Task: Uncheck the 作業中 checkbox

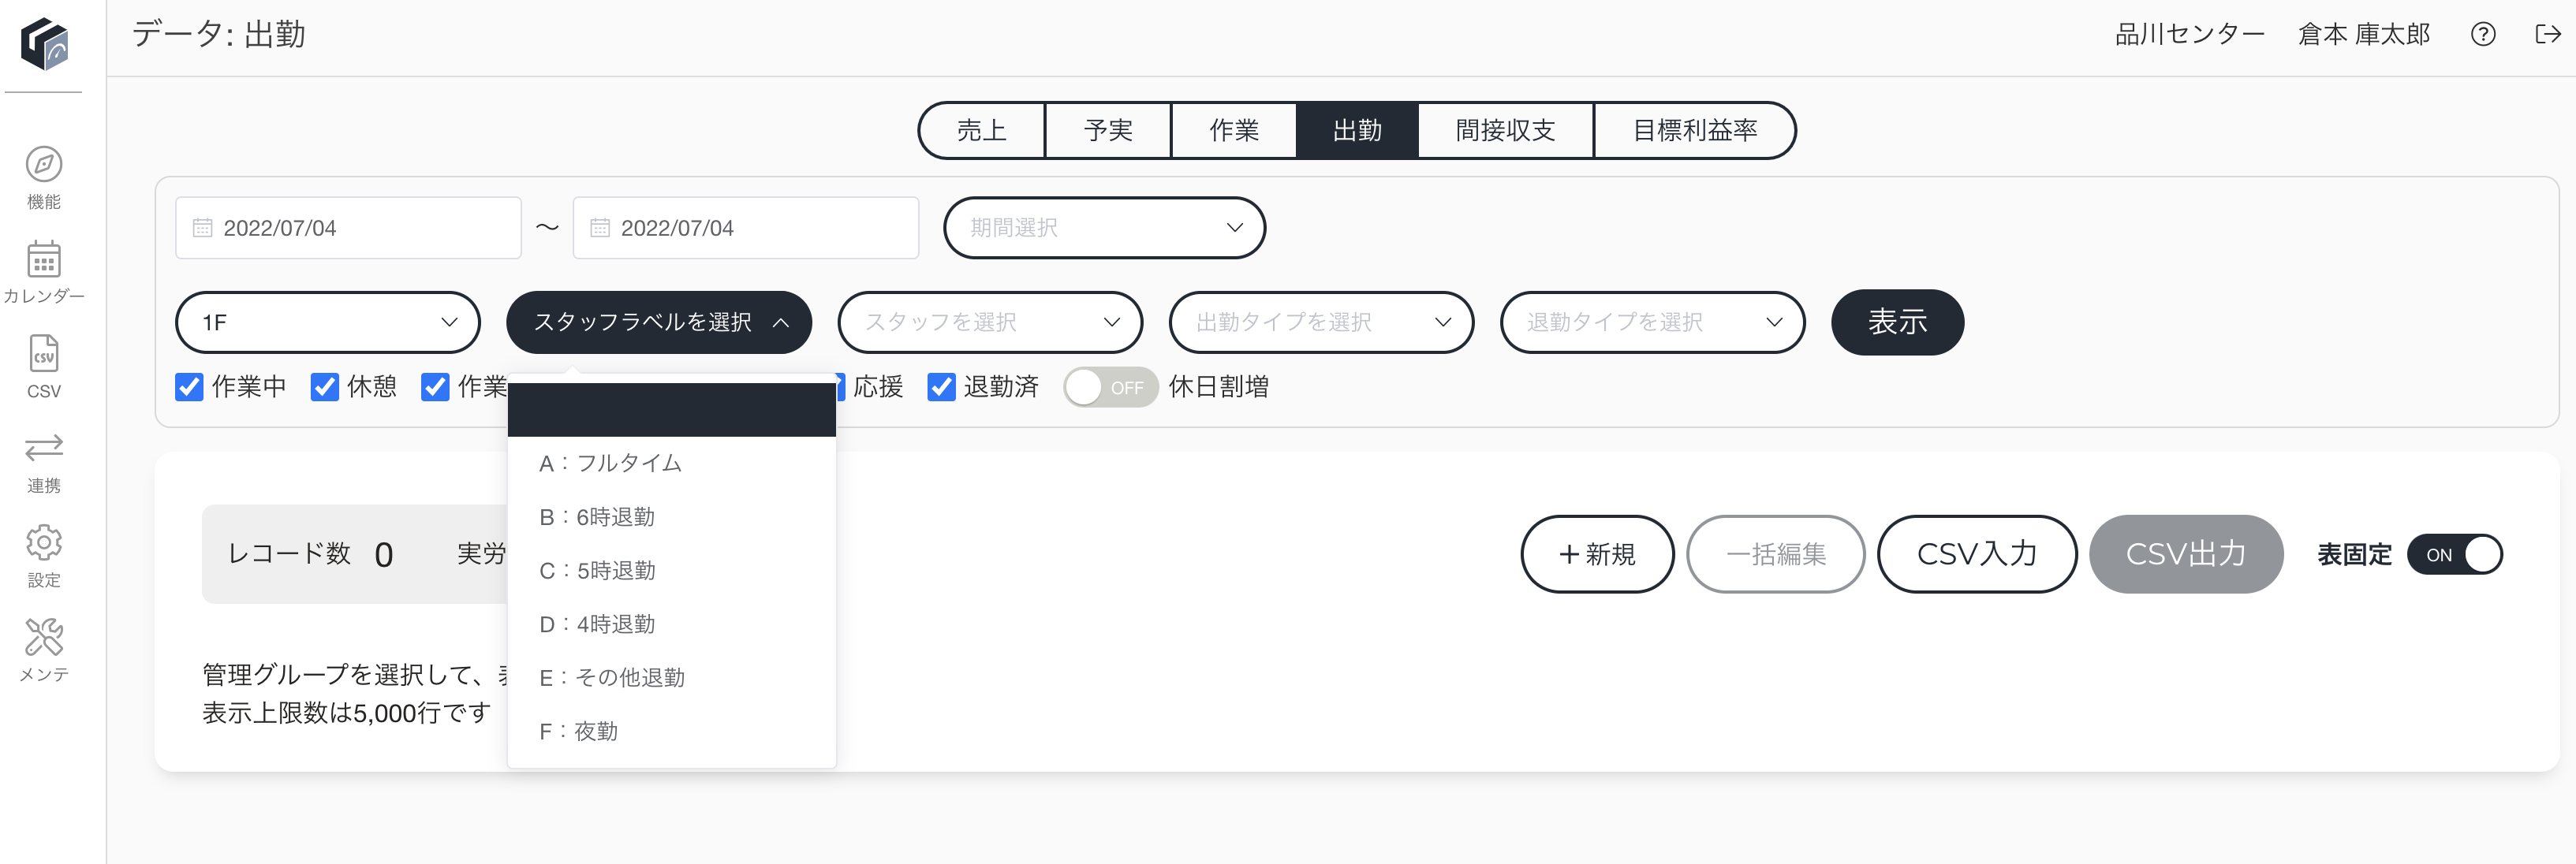Action: tap(189, 387)
